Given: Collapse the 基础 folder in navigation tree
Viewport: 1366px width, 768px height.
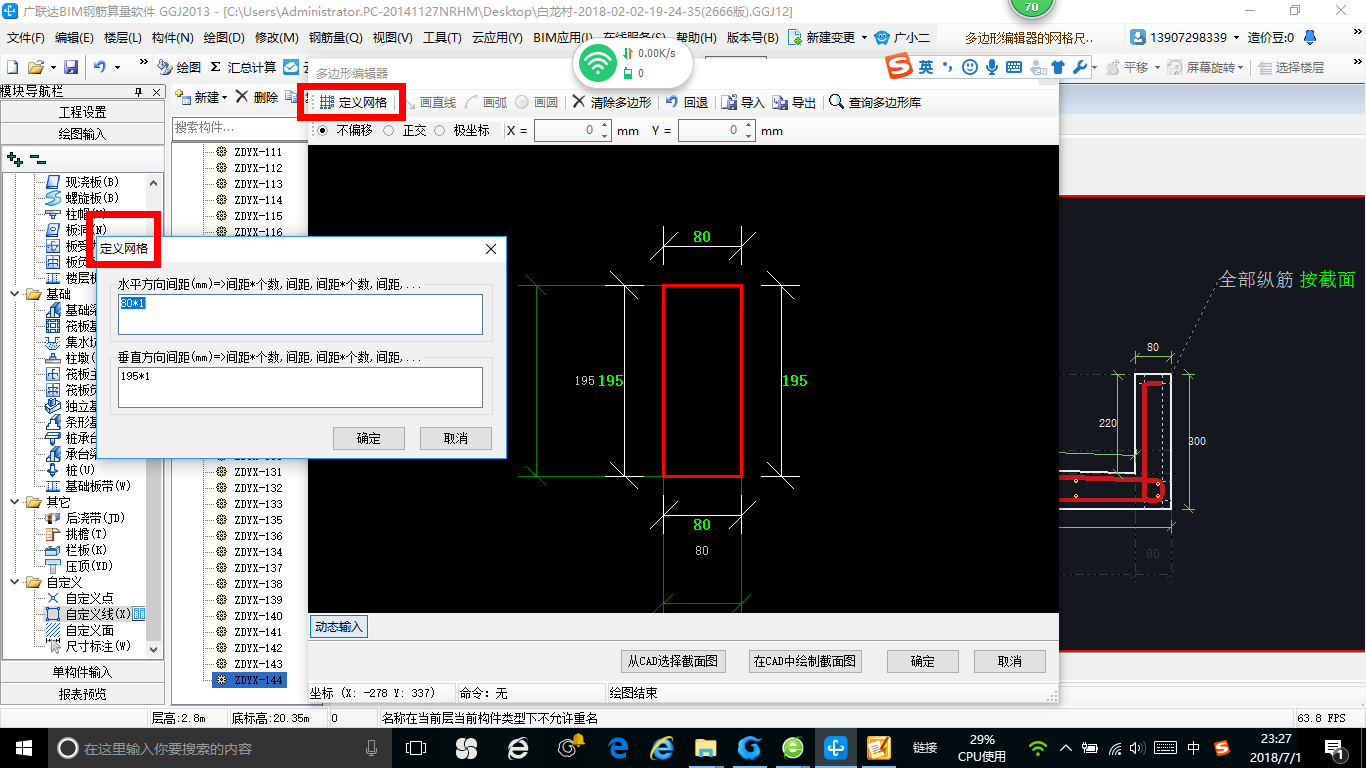Looking at the screenshot, I should point(15,294).
